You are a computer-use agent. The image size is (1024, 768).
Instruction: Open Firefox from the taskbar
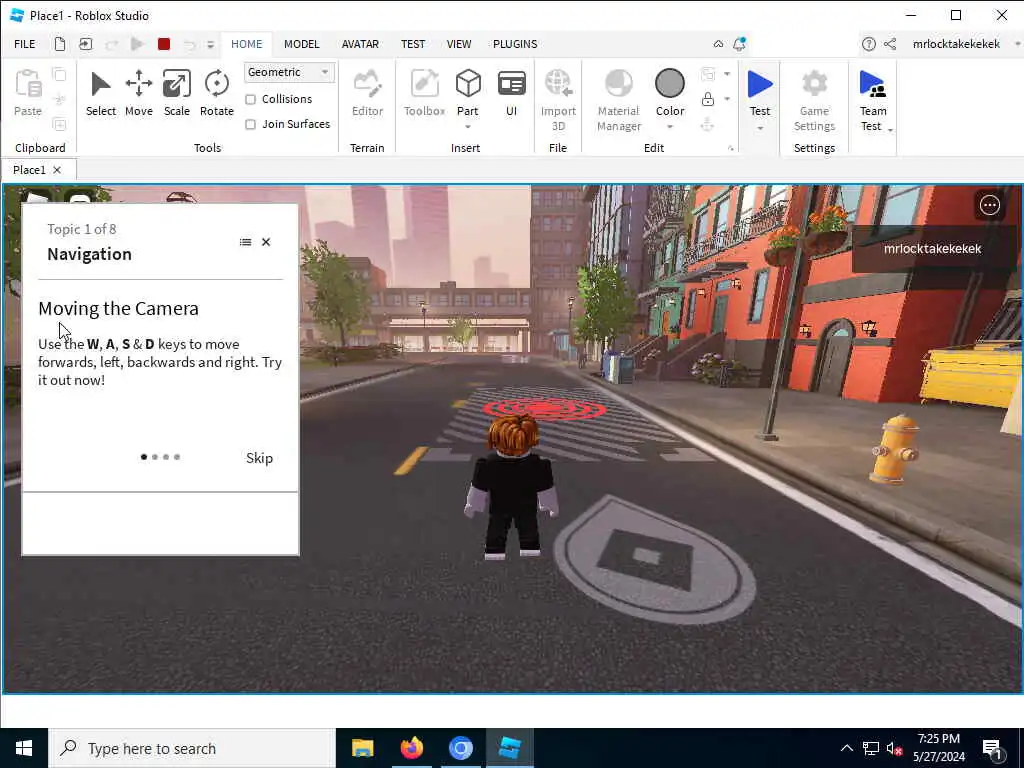[411, 748]
